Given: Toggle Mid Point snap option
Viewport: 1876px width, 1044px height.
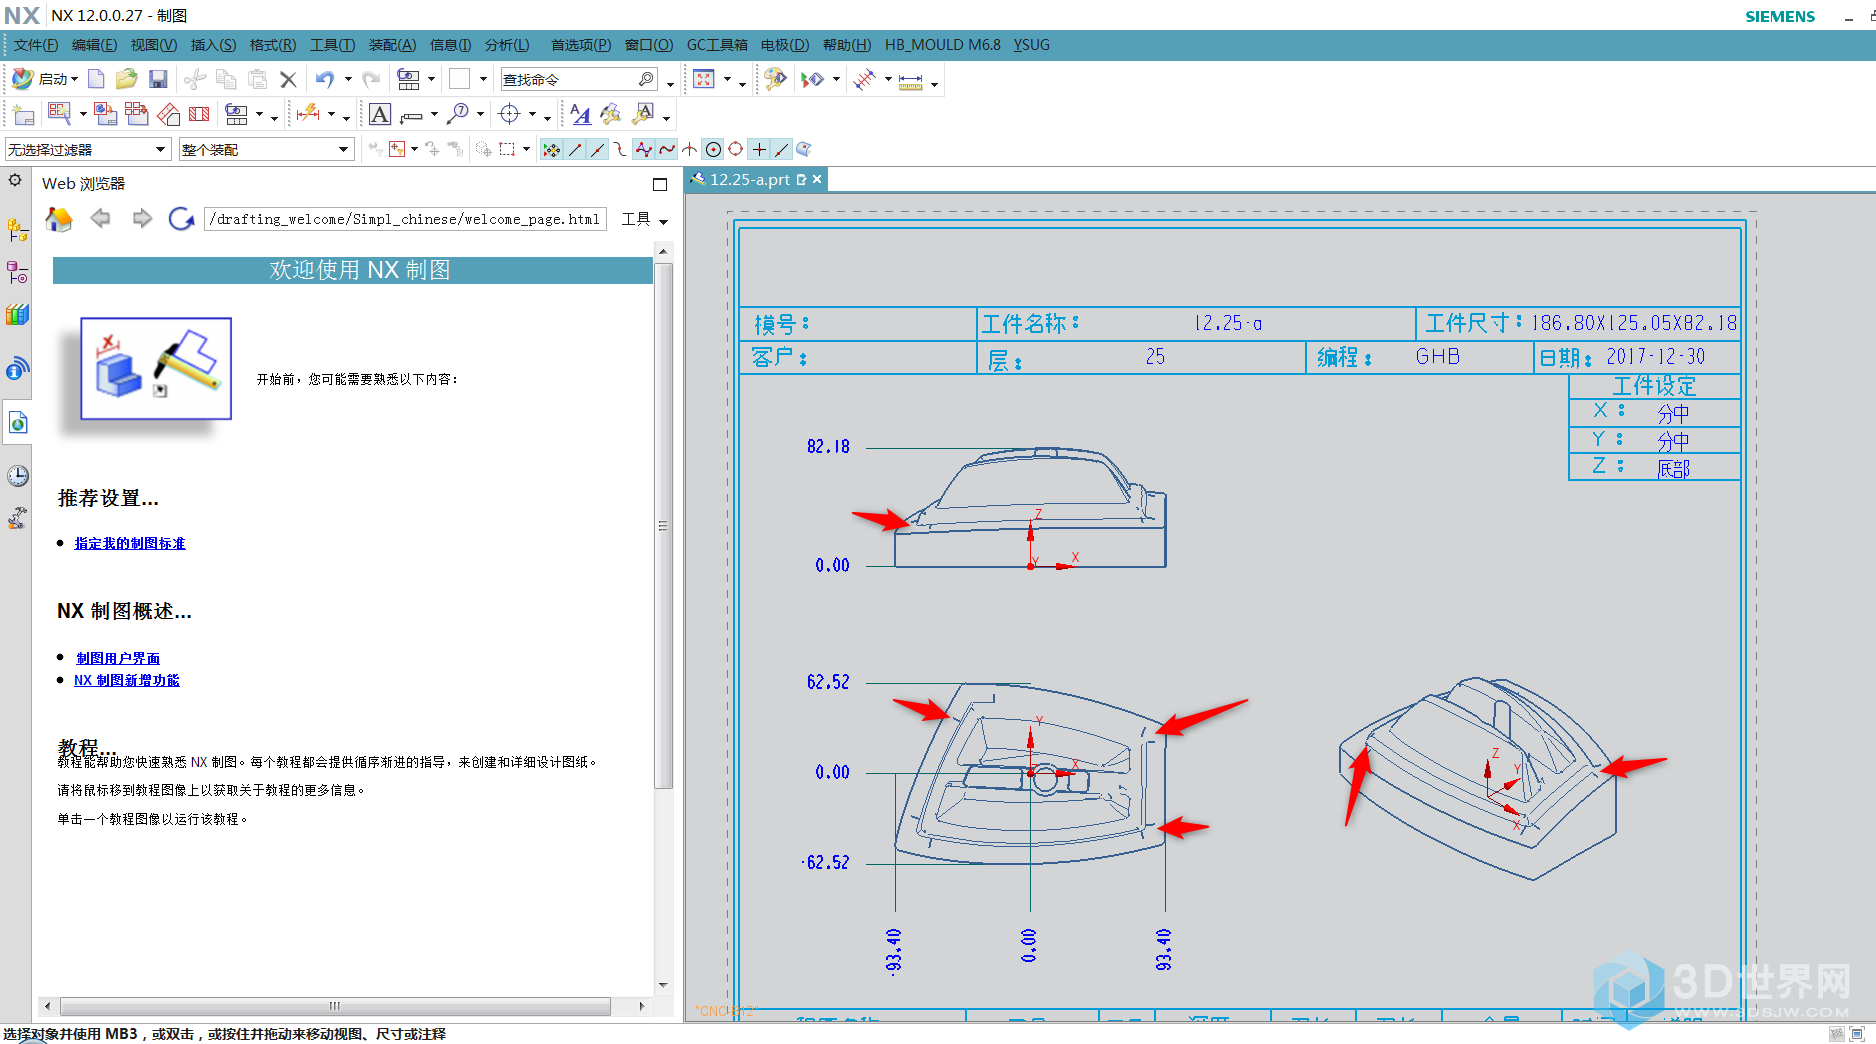Looking at the screenshot, I should tap(597, 150).
